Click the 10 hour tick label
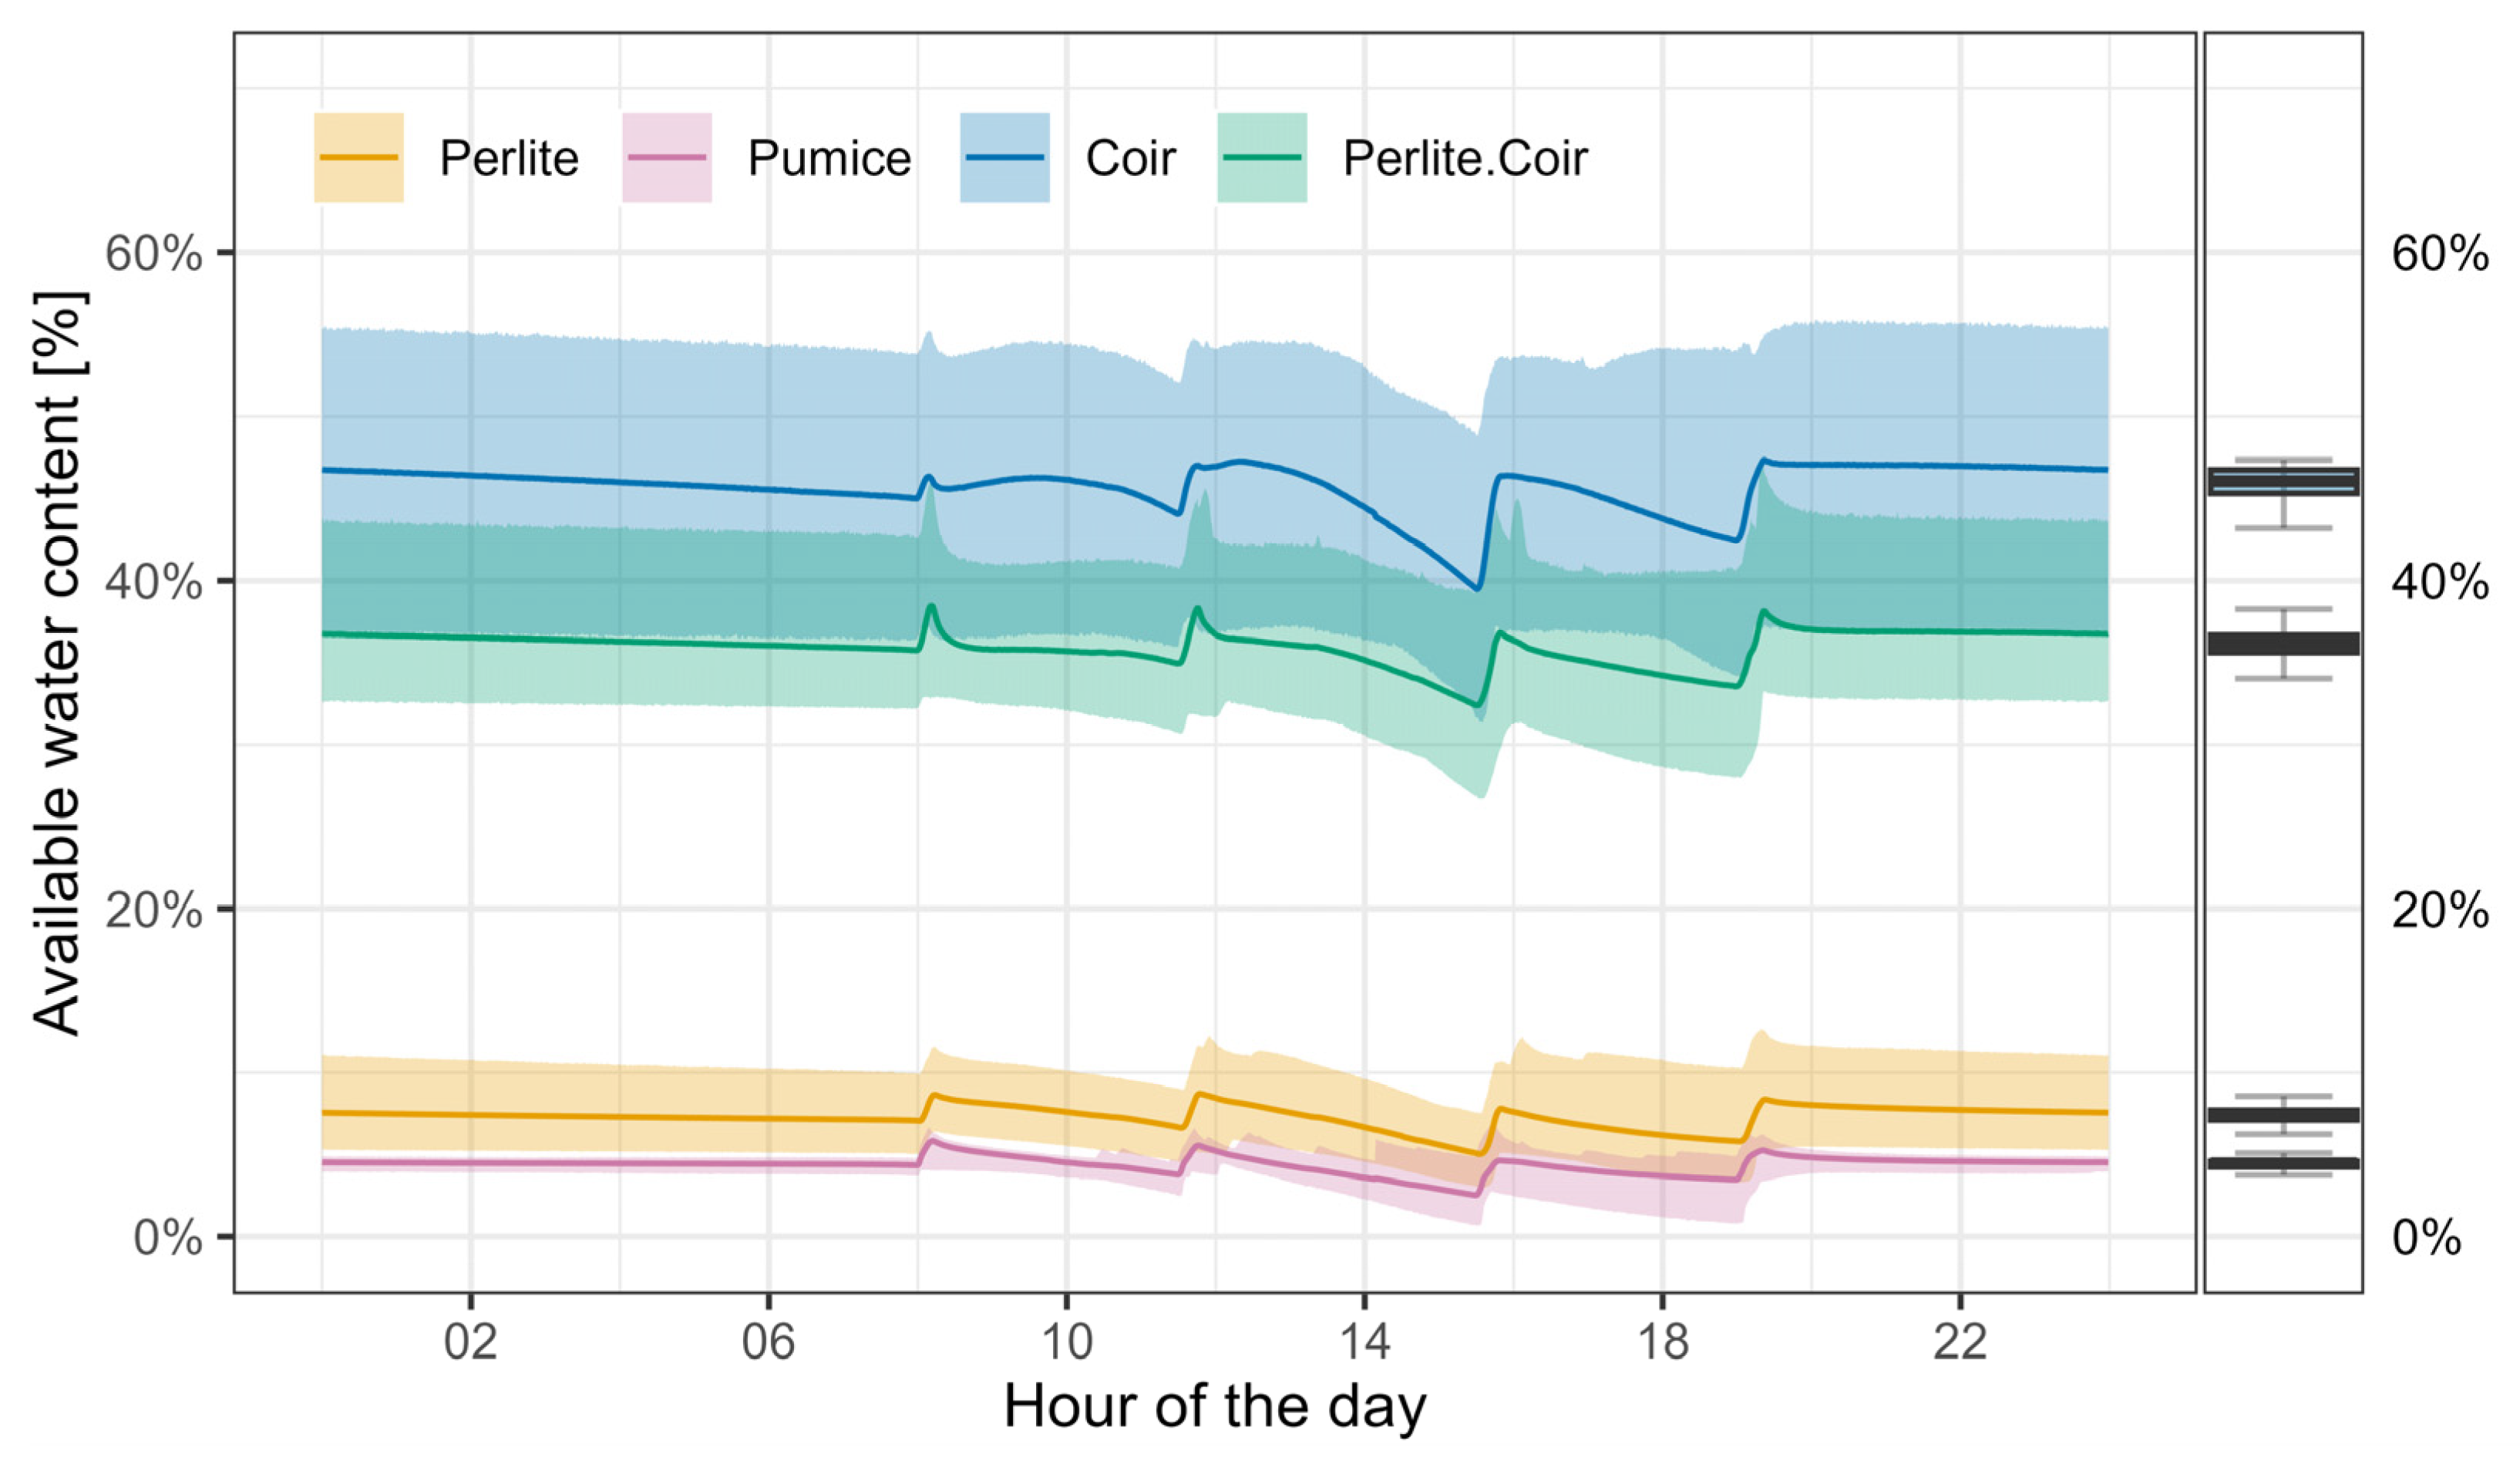This screenshot has width=2520, height=1461. point(1066,1342)
